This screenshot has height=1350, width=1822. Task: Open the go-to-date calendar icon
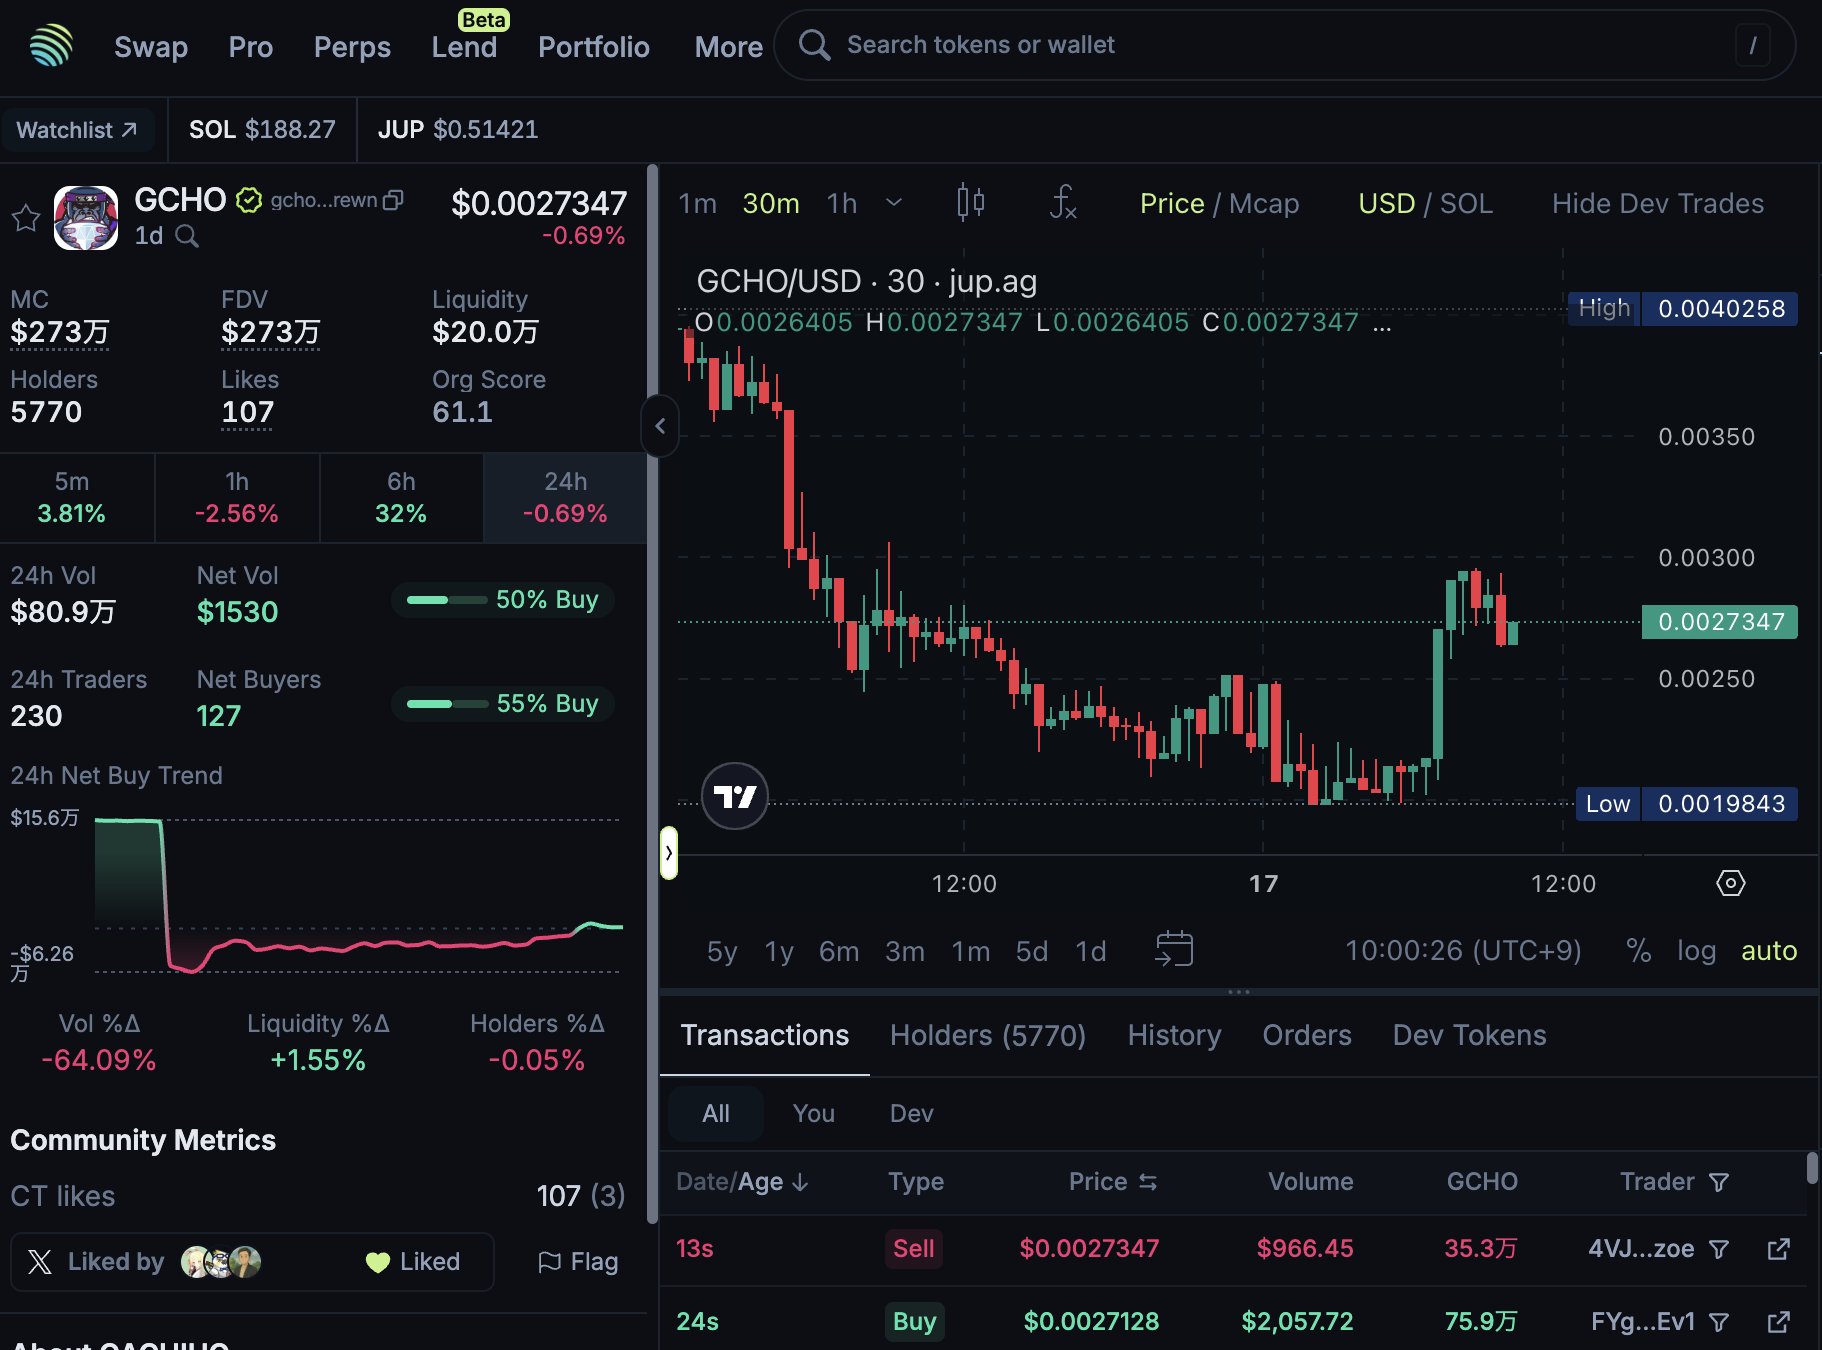click(x=1174, y=949)
